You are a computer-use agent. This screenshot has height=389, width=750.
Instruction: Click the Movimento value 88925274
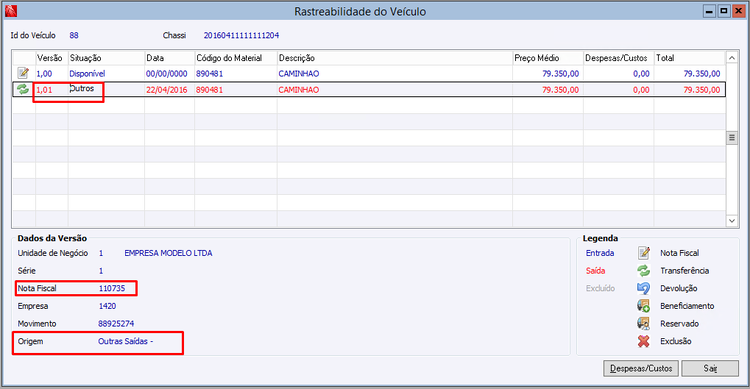(116, 323)
